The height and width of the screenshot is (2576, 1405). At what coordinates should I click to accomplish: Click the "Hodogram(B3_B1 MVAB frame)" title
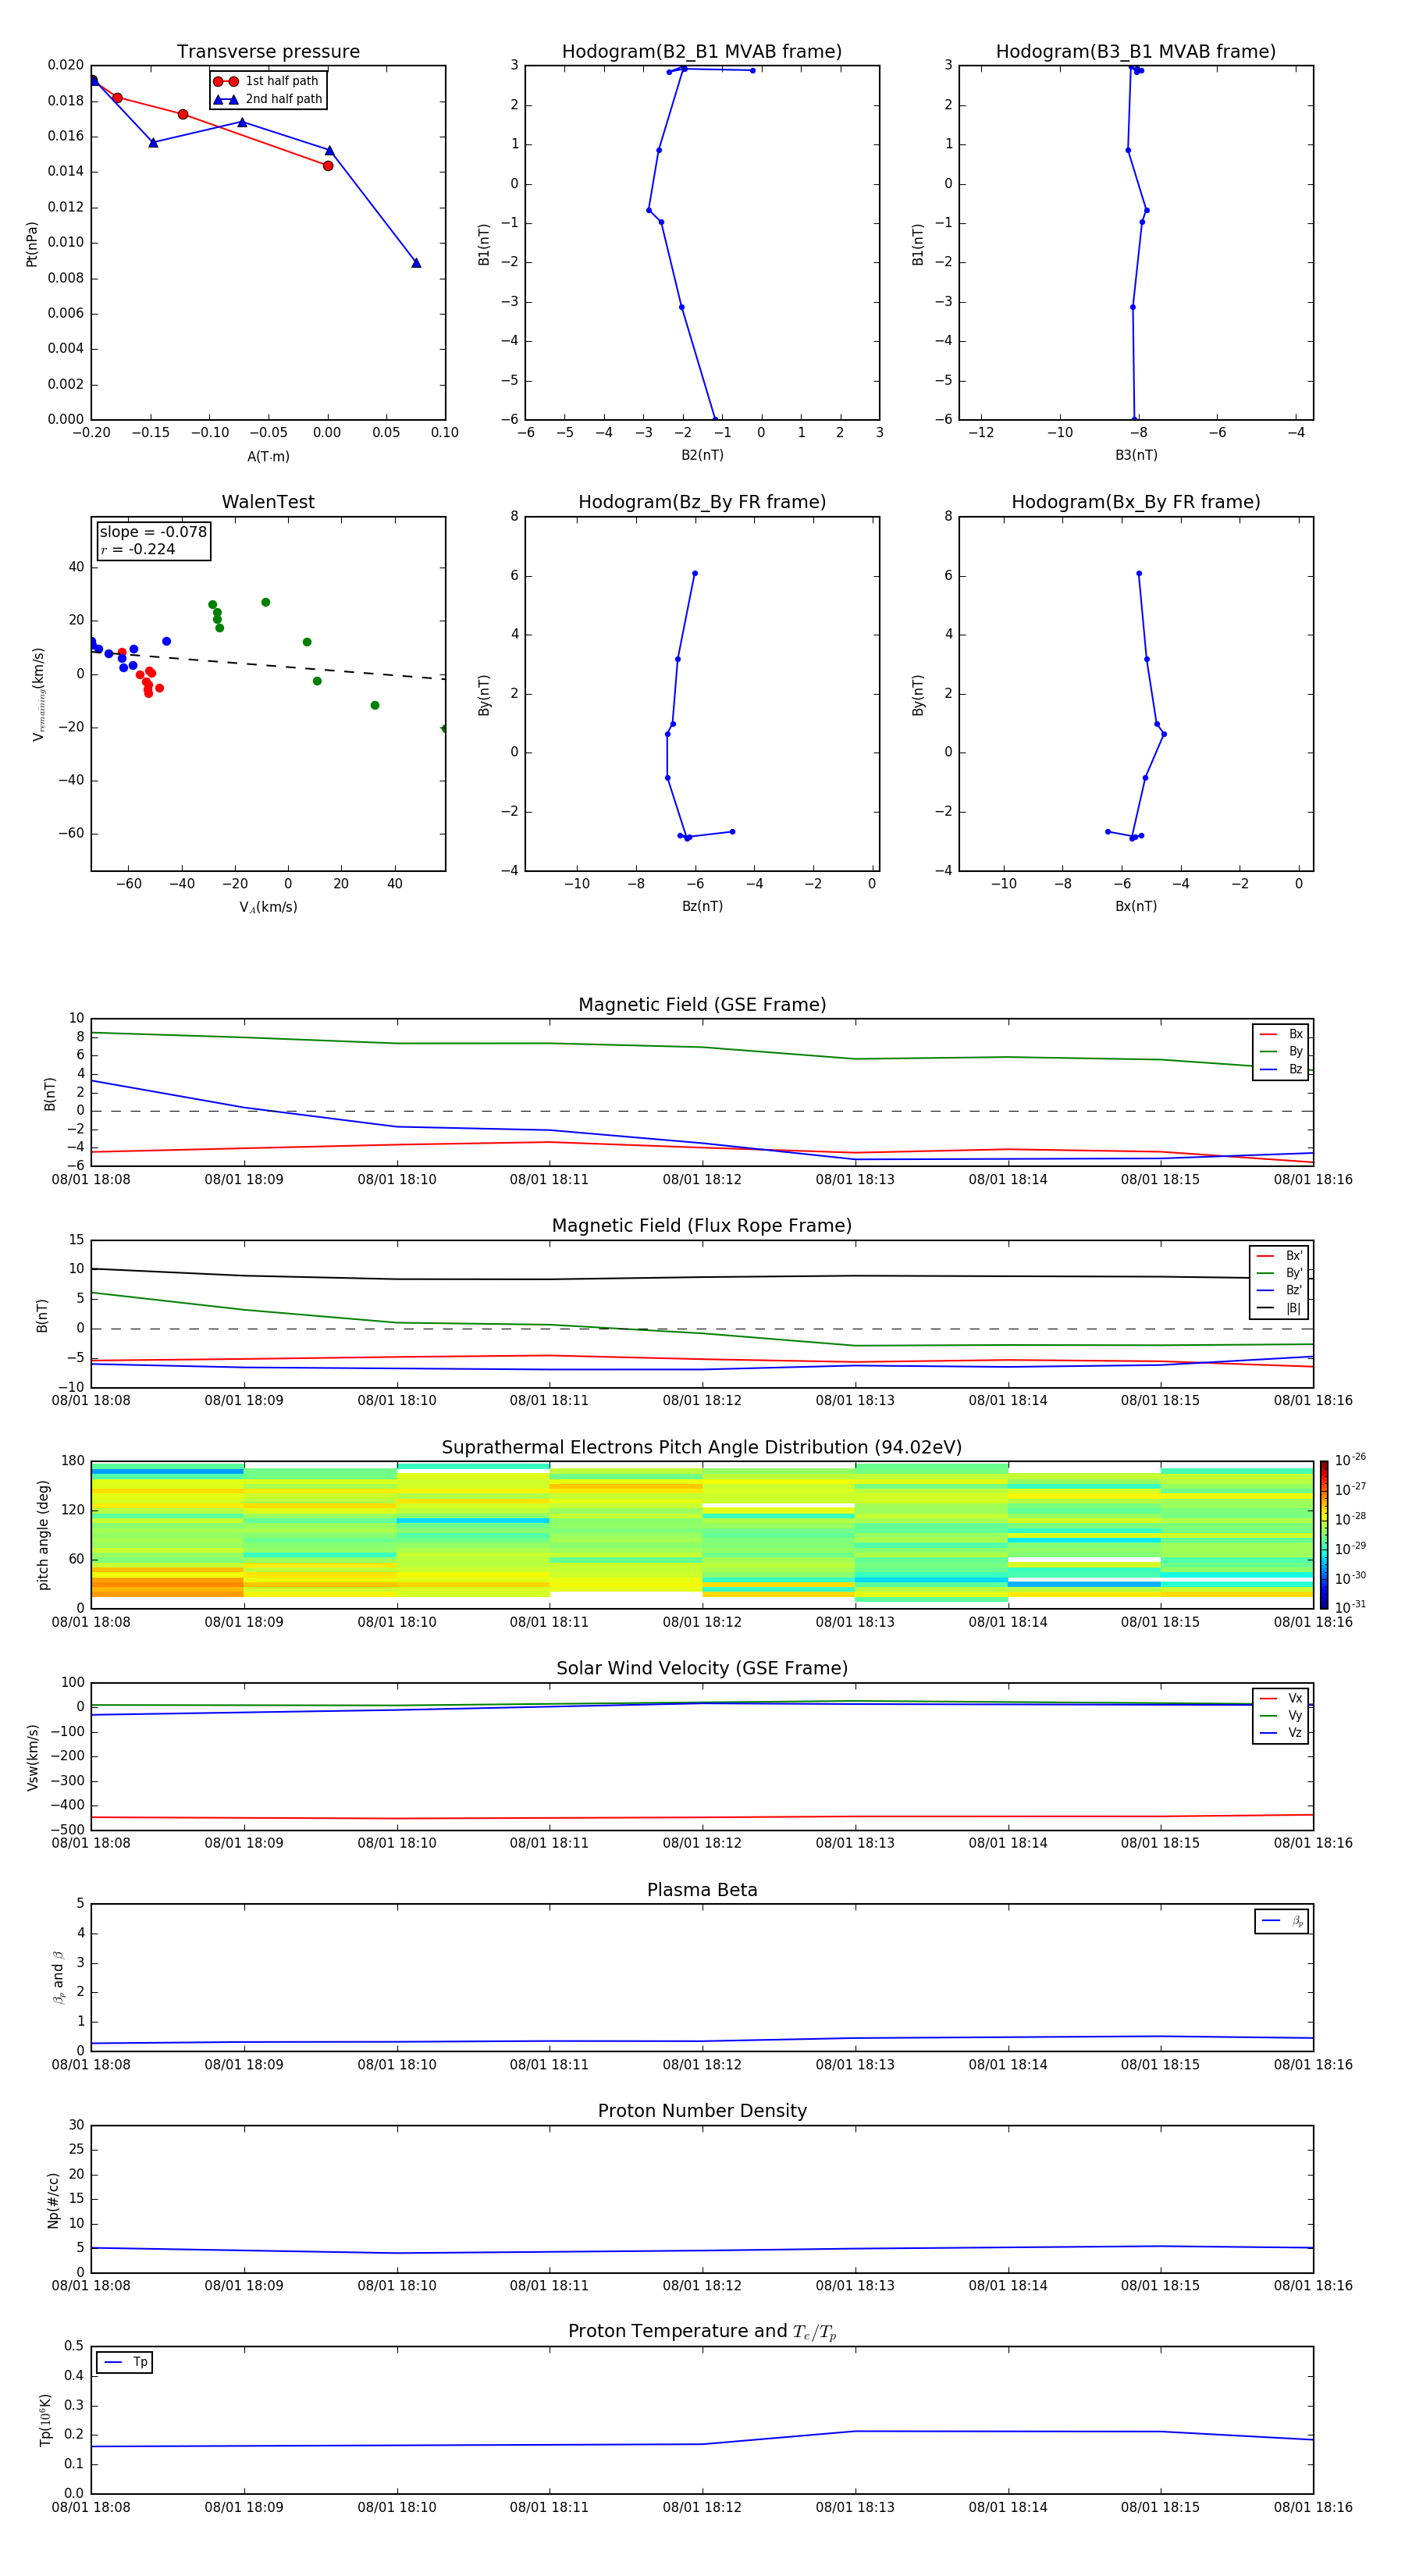pyautogui.click(x=1135, y=52)
